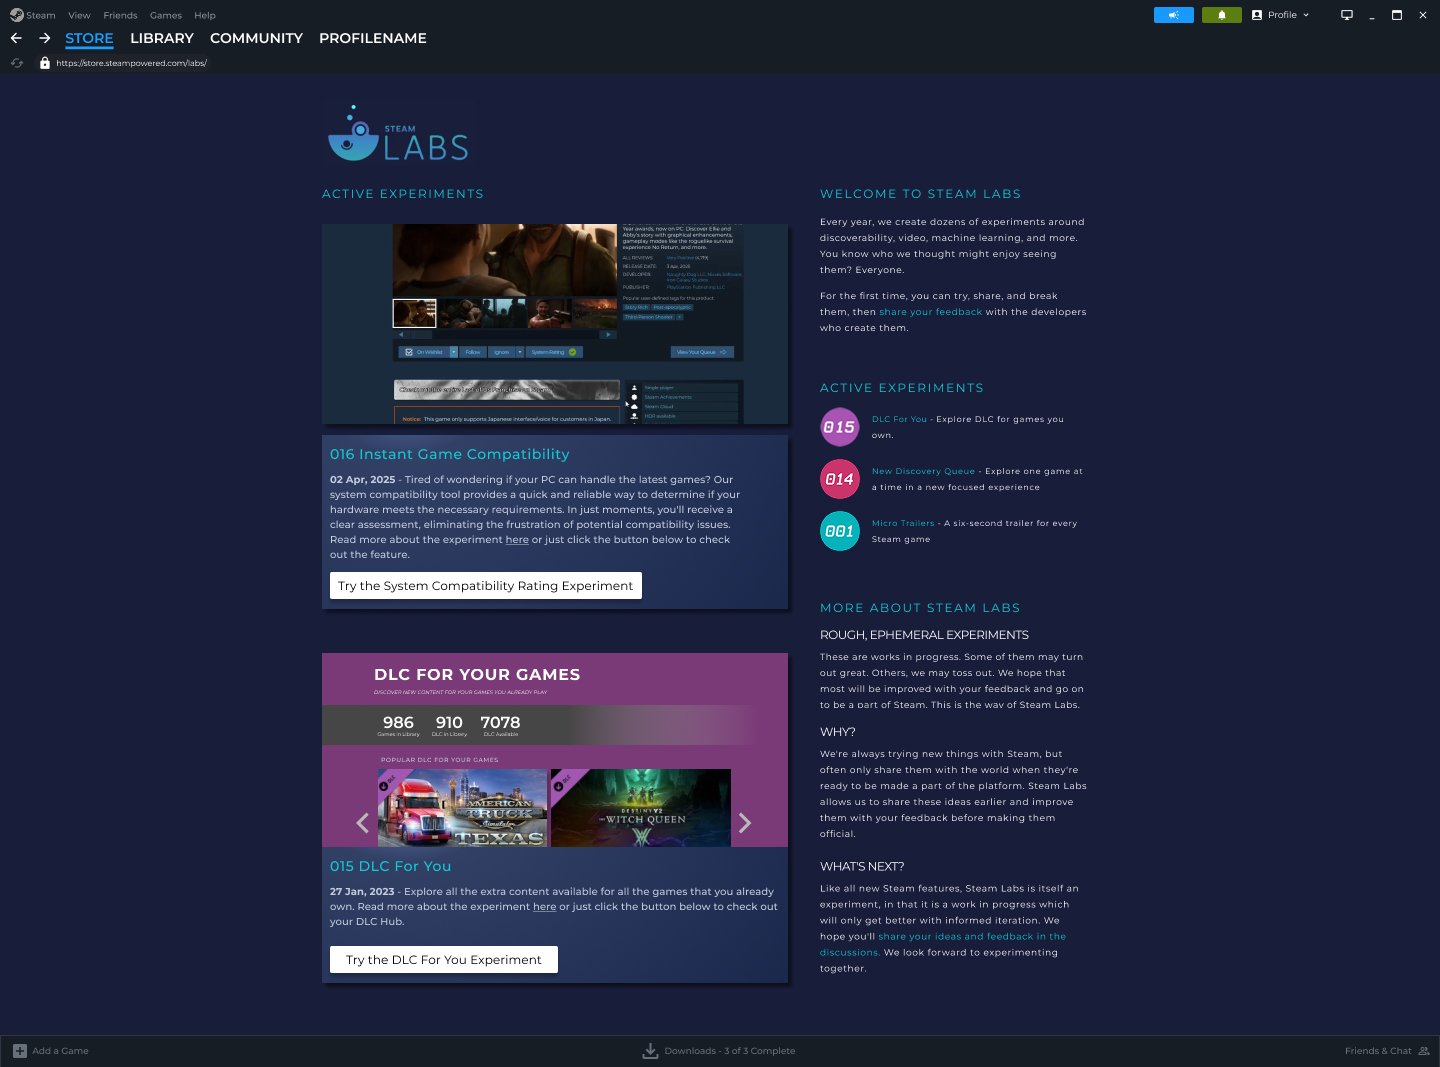
Task: Open the 016 Instant Game Compatibility title
Action: click(x=449, y=454)
